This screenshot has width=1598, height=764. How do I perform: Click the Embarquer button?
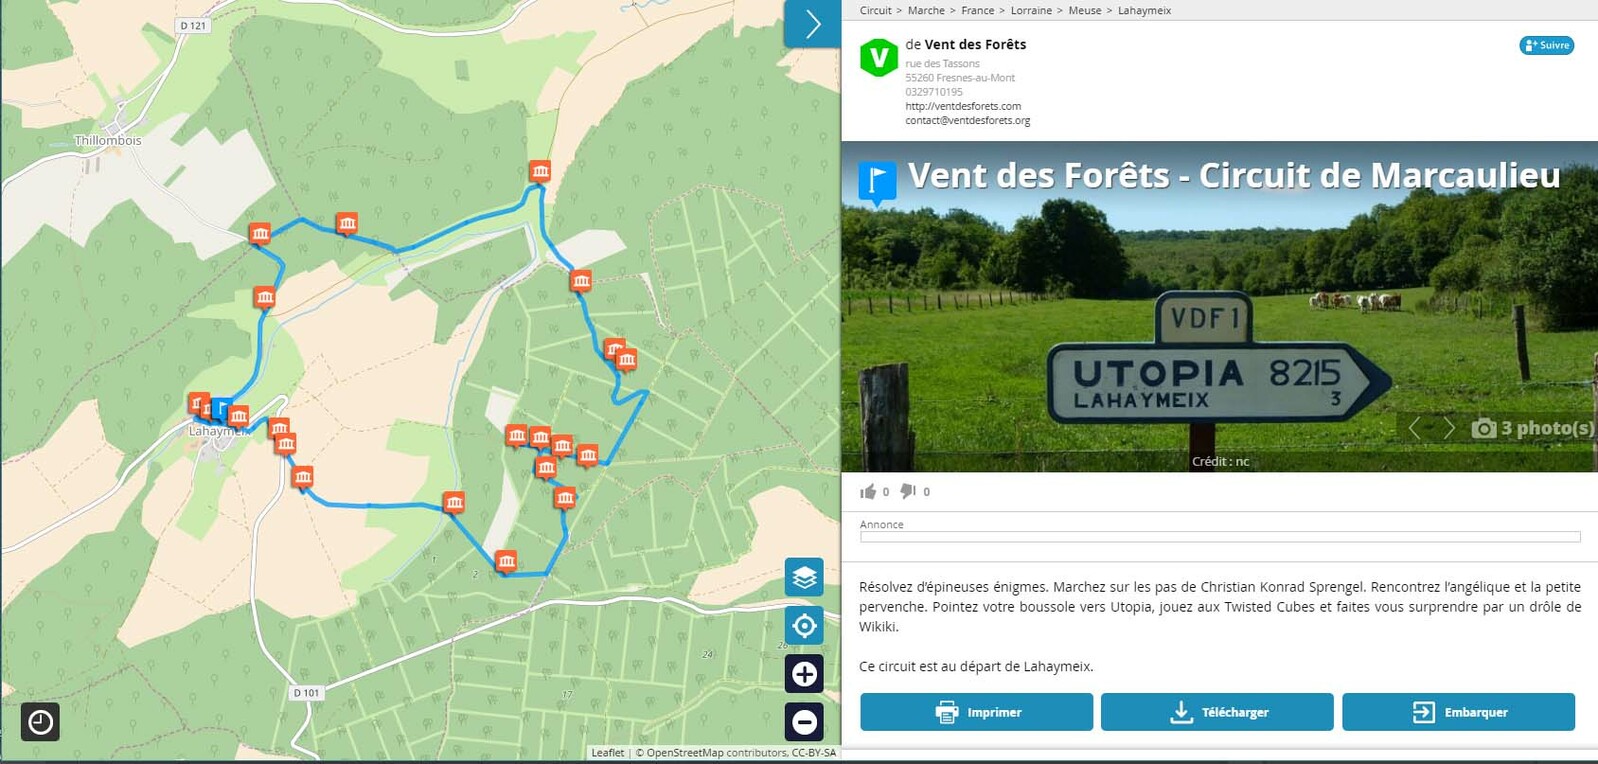(x=1458, y=712)
